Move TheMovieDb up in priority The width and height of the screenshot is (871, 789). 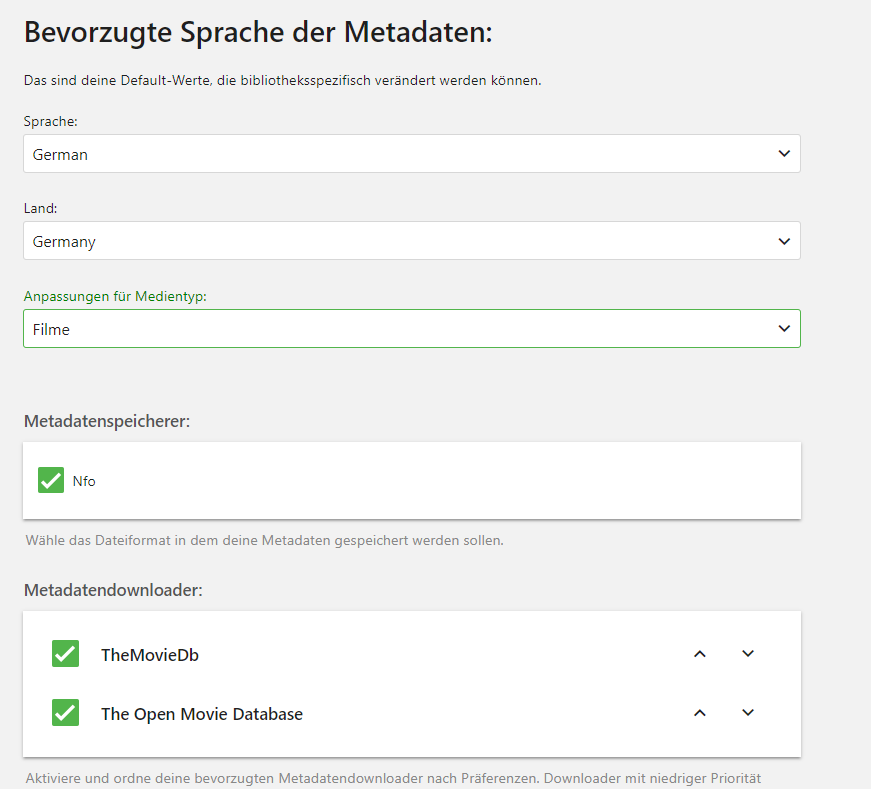[x=700, y=654]
